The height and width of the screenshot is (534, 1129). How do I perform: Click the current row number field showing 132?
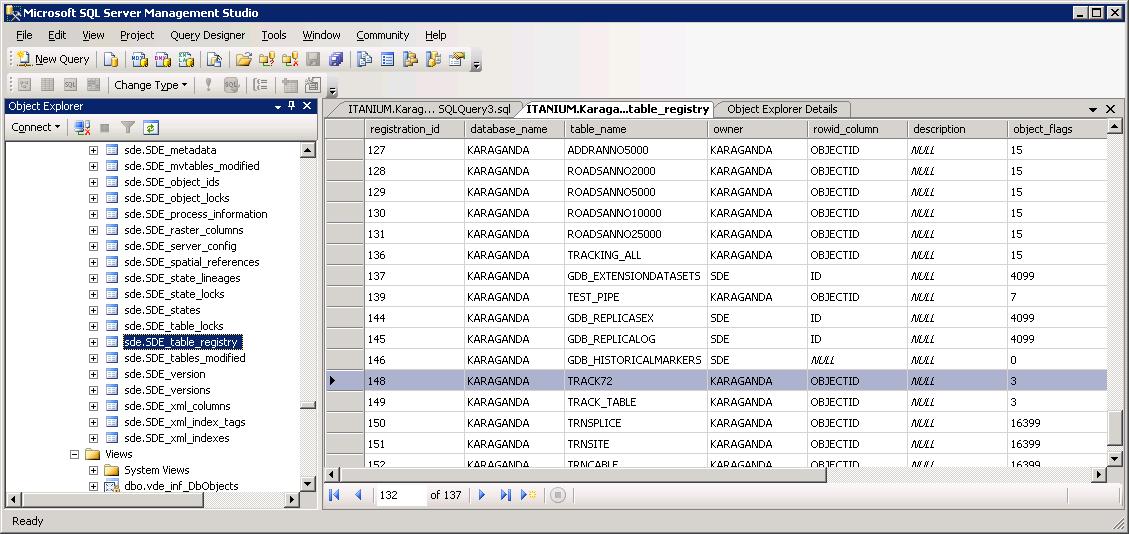pyautogui.click(x=401, y=495)
